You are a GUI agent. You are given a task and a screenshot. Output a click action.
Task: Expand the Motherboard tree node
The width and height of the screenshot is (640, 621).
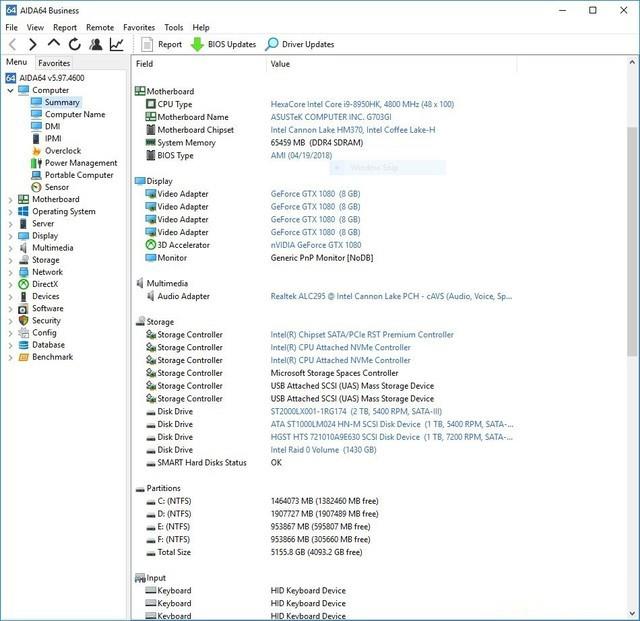[10, 200]
